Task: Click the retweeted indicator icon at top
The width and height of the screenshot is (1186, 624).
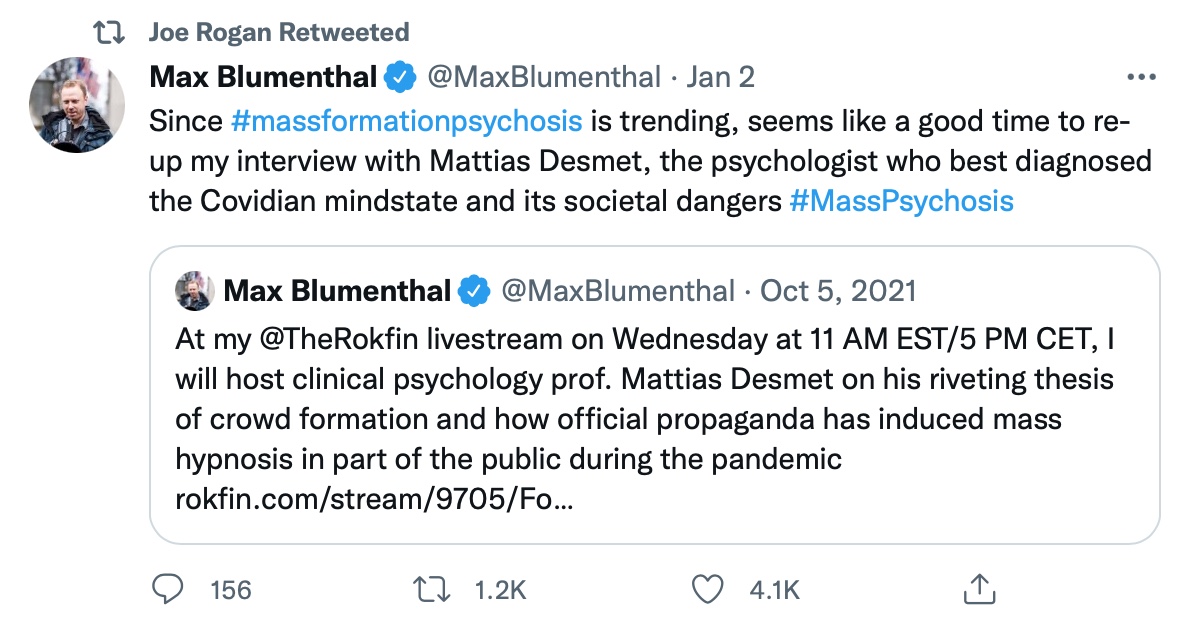Action: pos(106,33)
